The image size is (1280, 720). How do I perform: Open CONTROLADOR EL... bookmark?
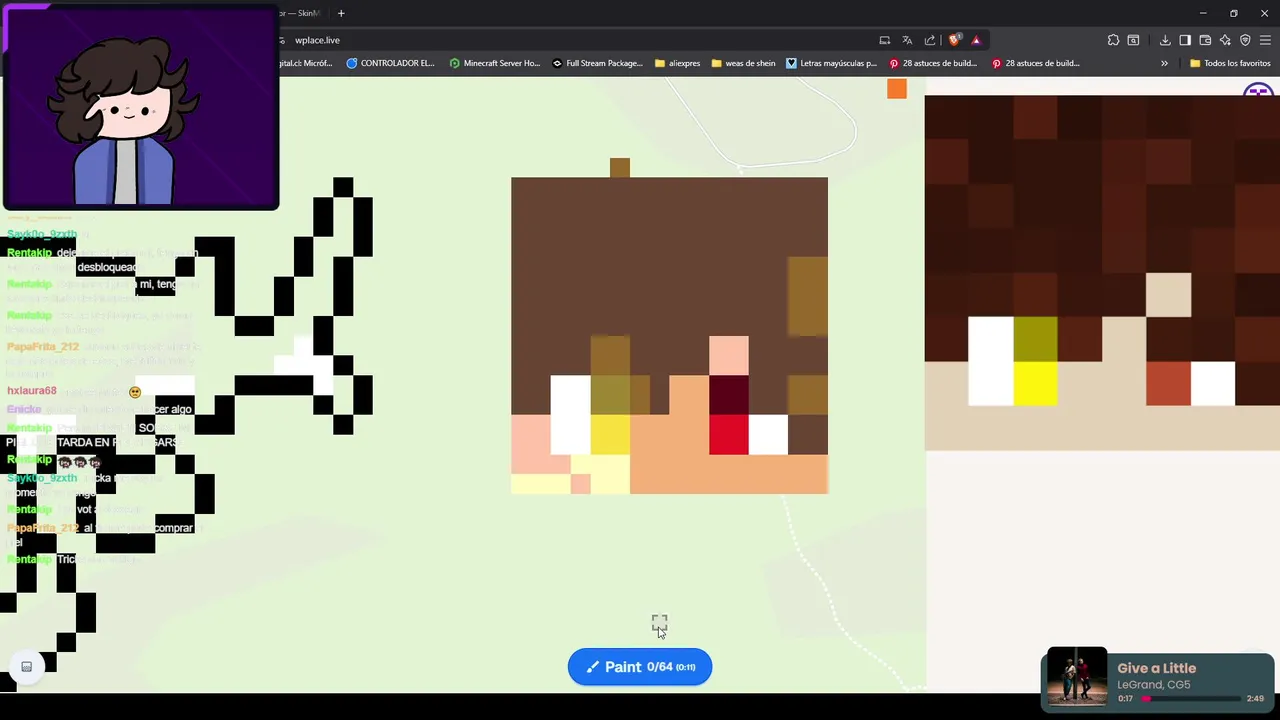pyautogui.click(x=390, y=63)
